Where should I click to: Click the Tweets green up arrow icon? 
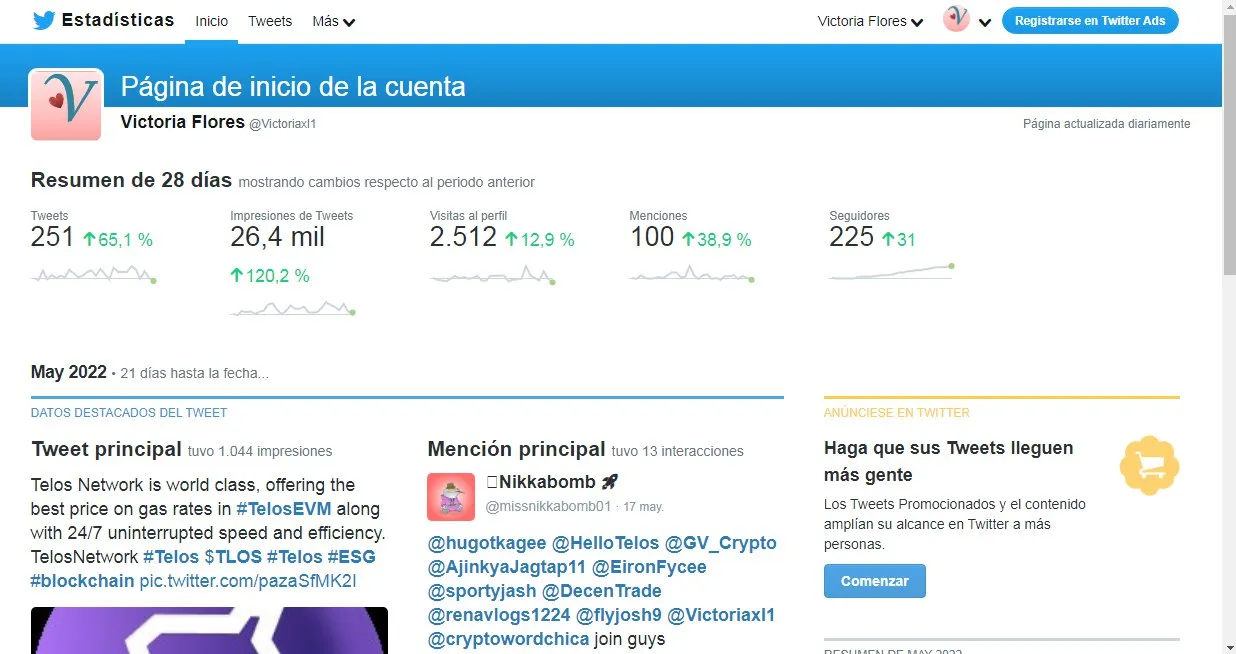click(88, 240)
